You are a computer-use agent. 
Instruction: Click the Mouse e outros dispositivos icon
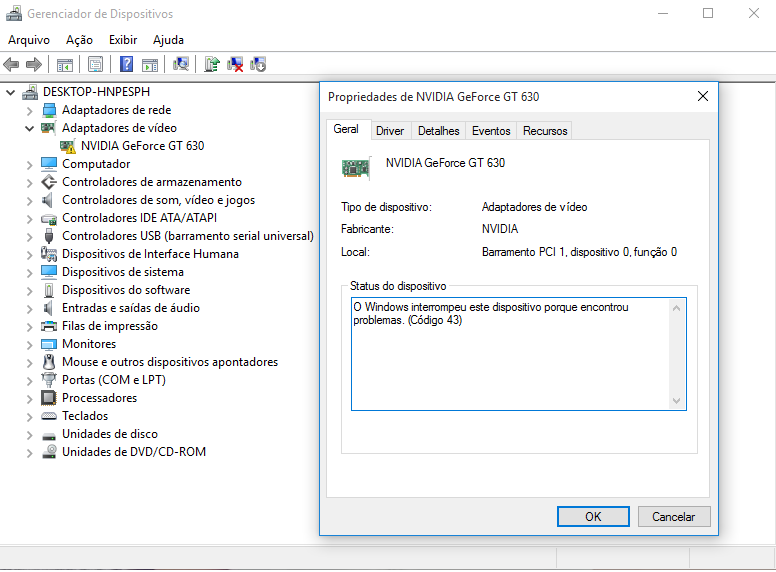point(48,362)
